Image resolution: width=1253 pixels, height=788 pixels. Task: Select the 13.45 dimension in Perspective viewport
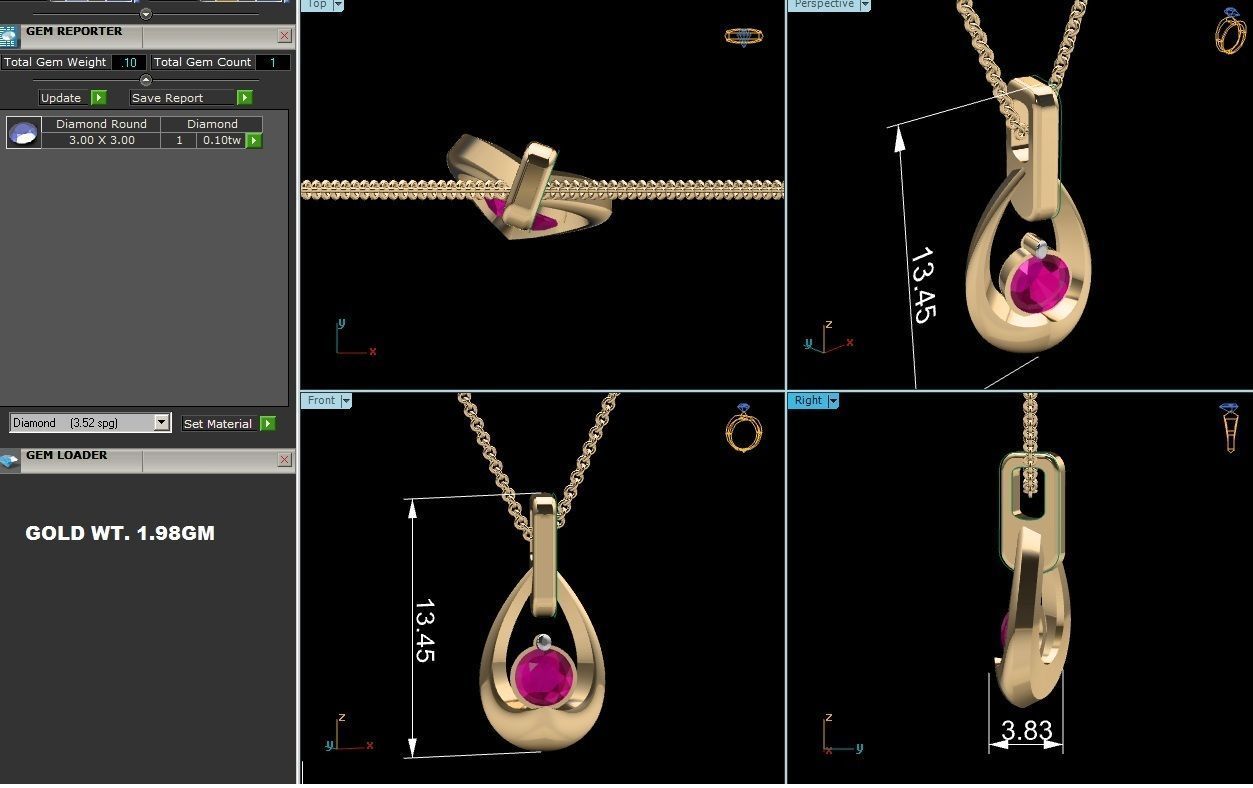click(x=922, y=285)
